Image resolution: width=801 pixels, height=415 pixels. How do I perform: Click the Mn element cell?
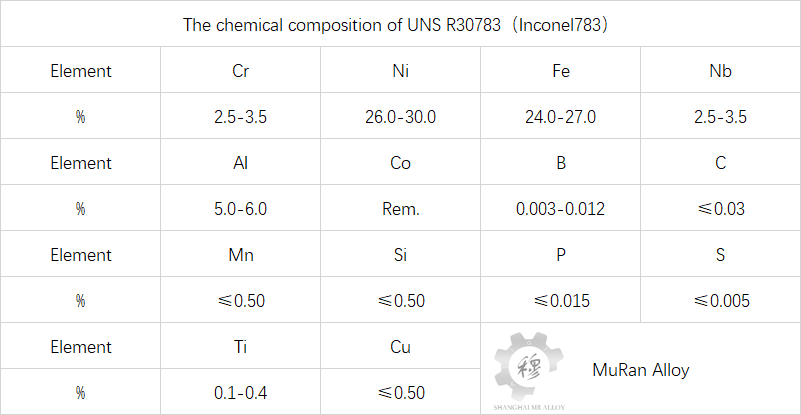[240, 255]
